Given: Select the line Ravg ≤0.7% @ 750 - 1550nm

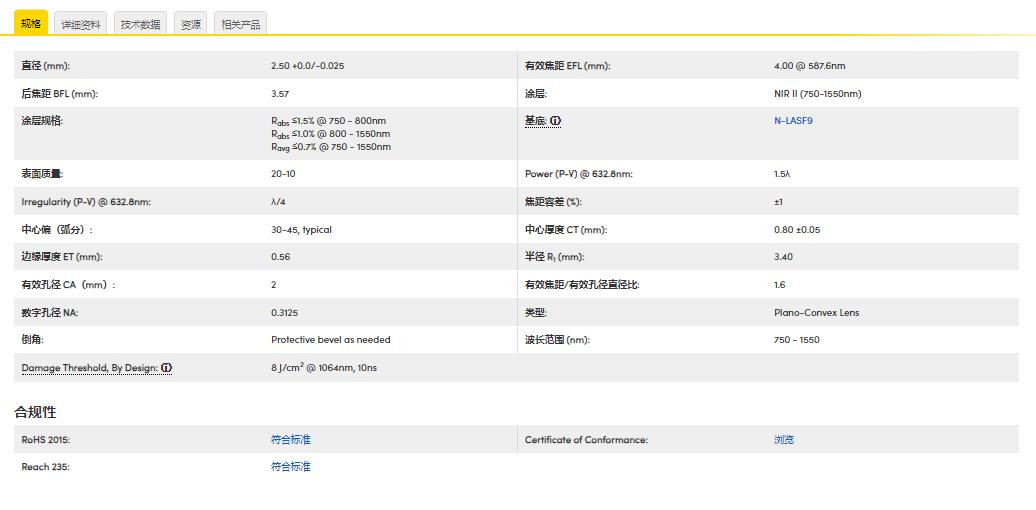Looking at the screenshot, I should click(330, 147).
